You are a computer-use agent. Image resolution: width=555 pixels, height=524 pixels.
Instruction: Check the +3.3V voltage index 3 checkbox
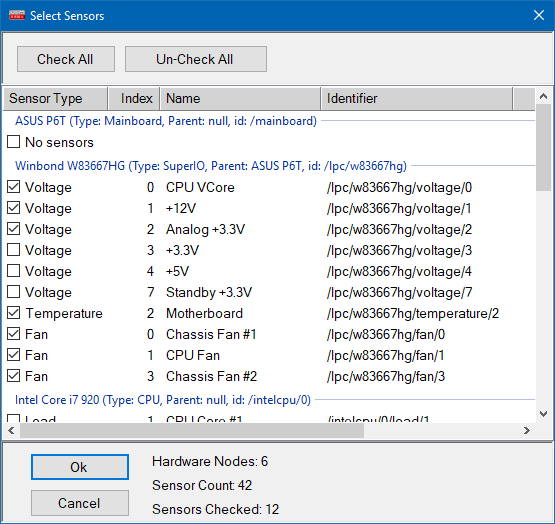[13, 250]
